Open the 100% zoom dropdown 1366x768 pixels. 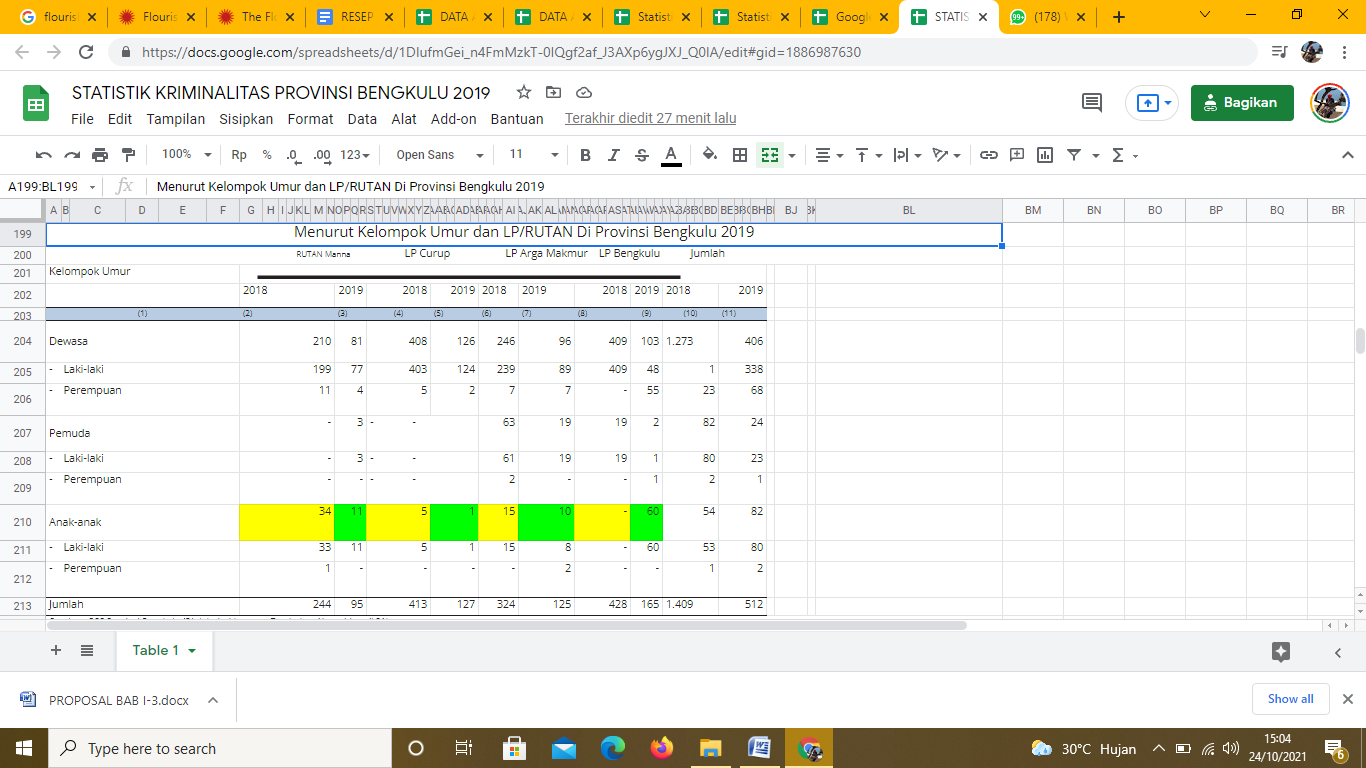[x=187, y=155]
